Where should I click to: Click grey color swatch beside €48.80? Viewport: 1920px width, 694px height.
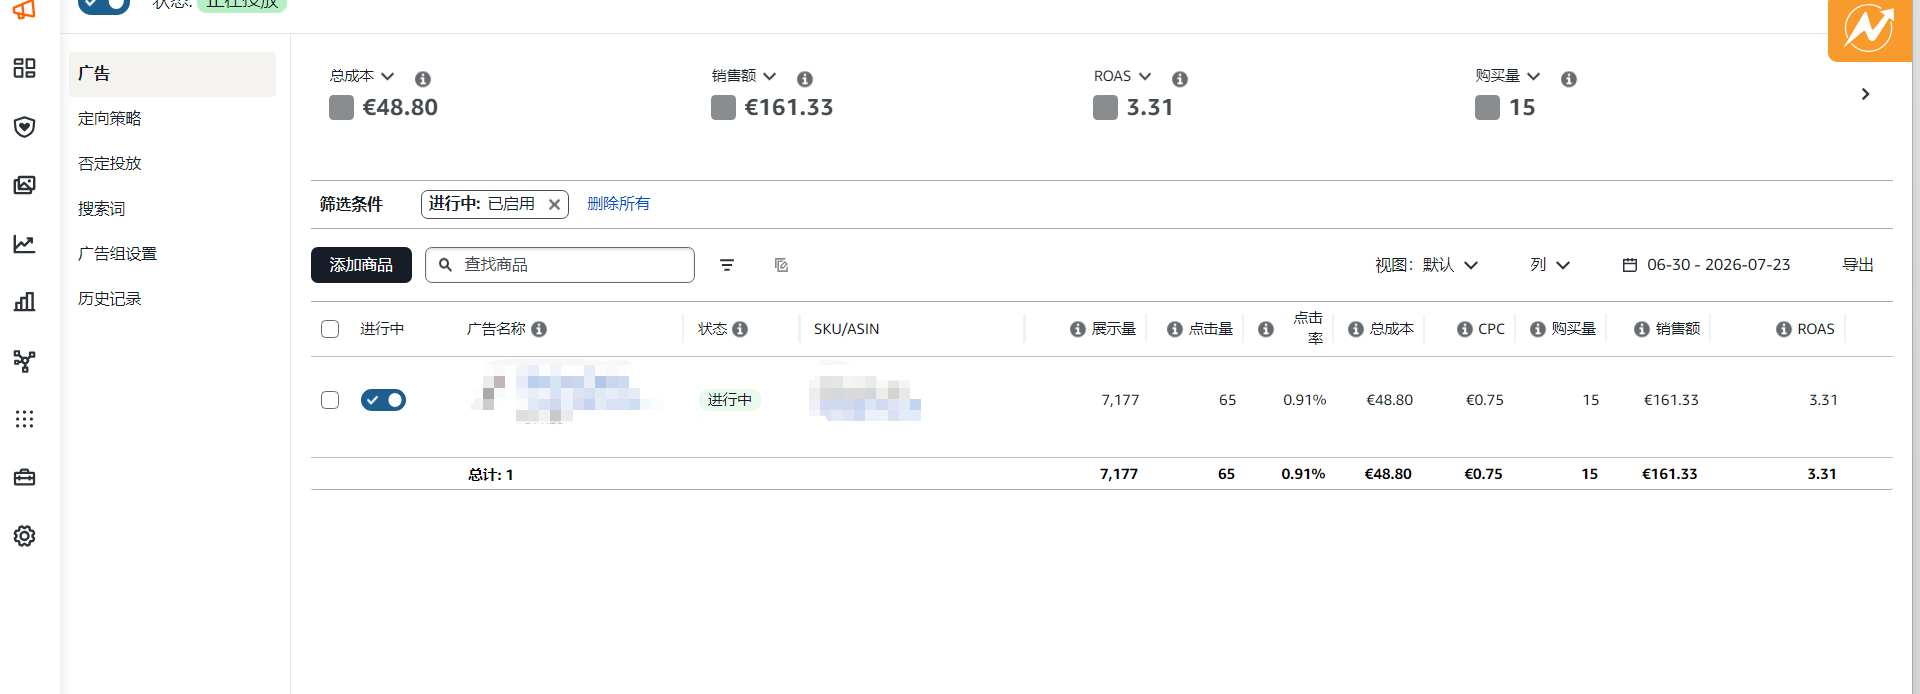pos(341,108)
